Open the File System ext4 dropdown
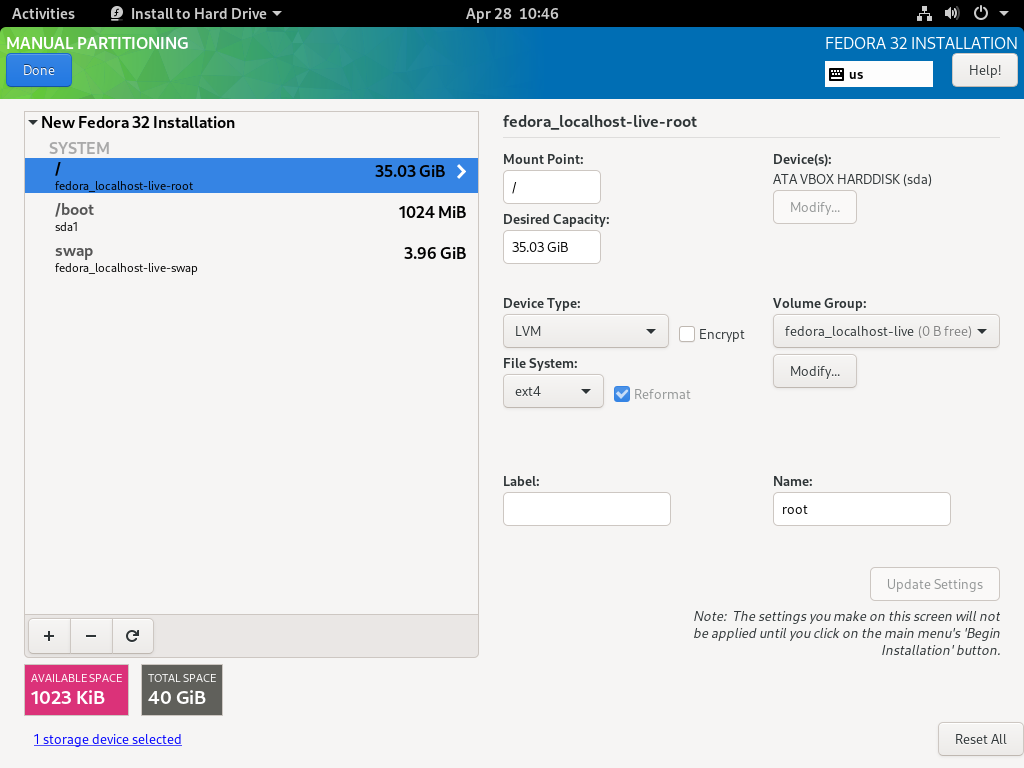Image resolution: width=1024 pixels, height=768 pixels. 553,391
